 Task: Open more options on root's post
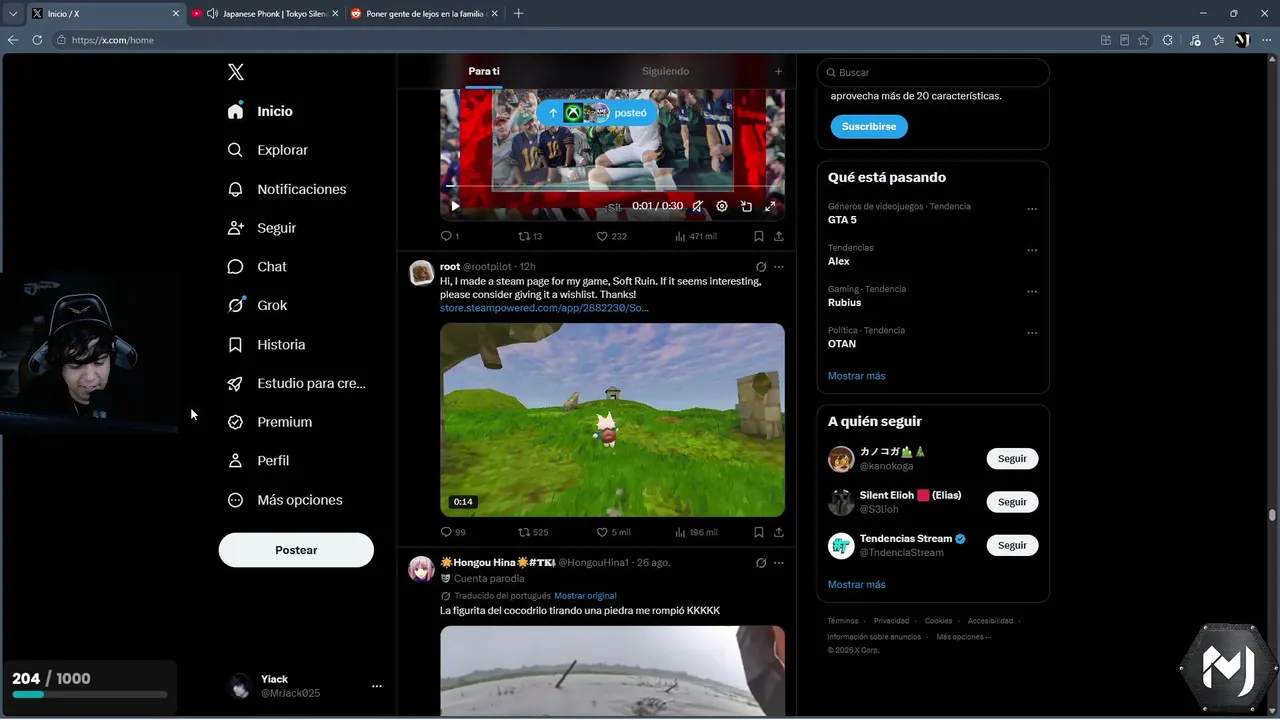pyautogui.click(x=779, y=267)
